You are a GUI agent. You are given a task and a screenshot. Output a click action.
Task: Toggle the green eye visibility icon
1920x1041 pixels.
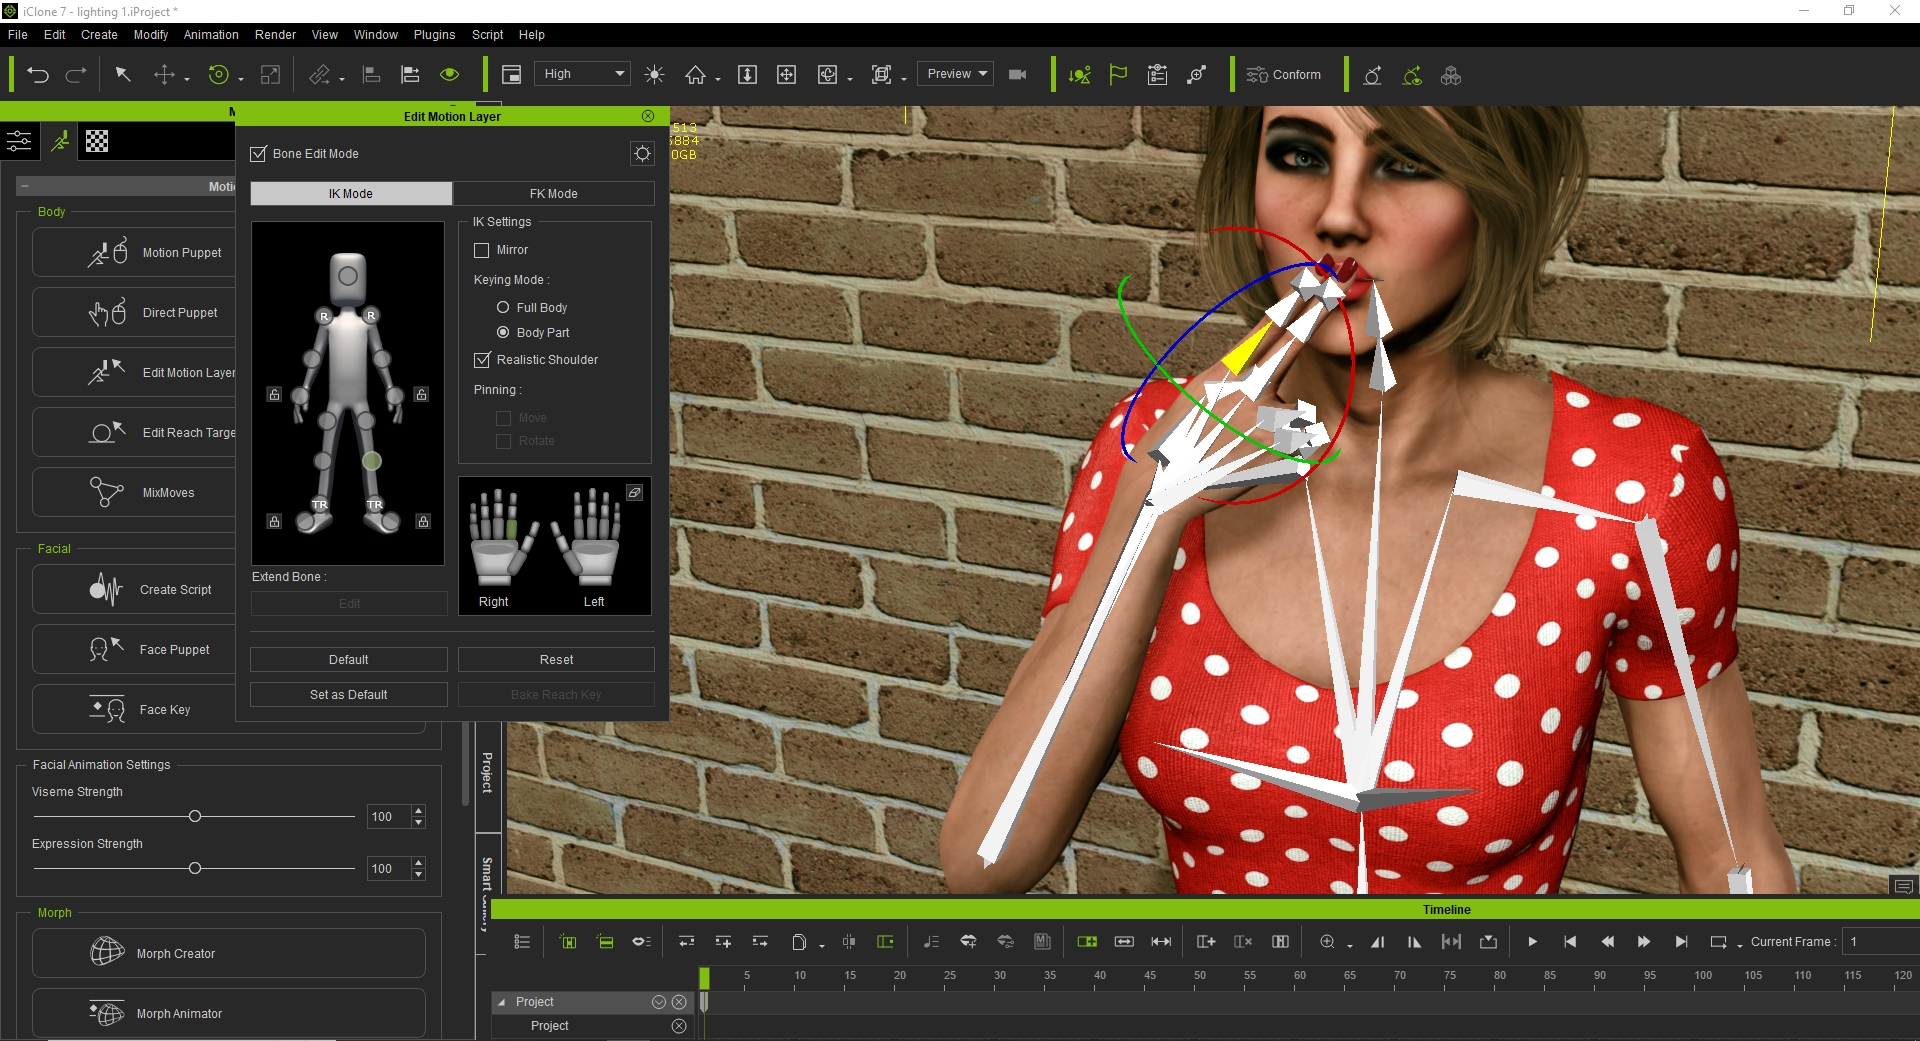point(450,75)
